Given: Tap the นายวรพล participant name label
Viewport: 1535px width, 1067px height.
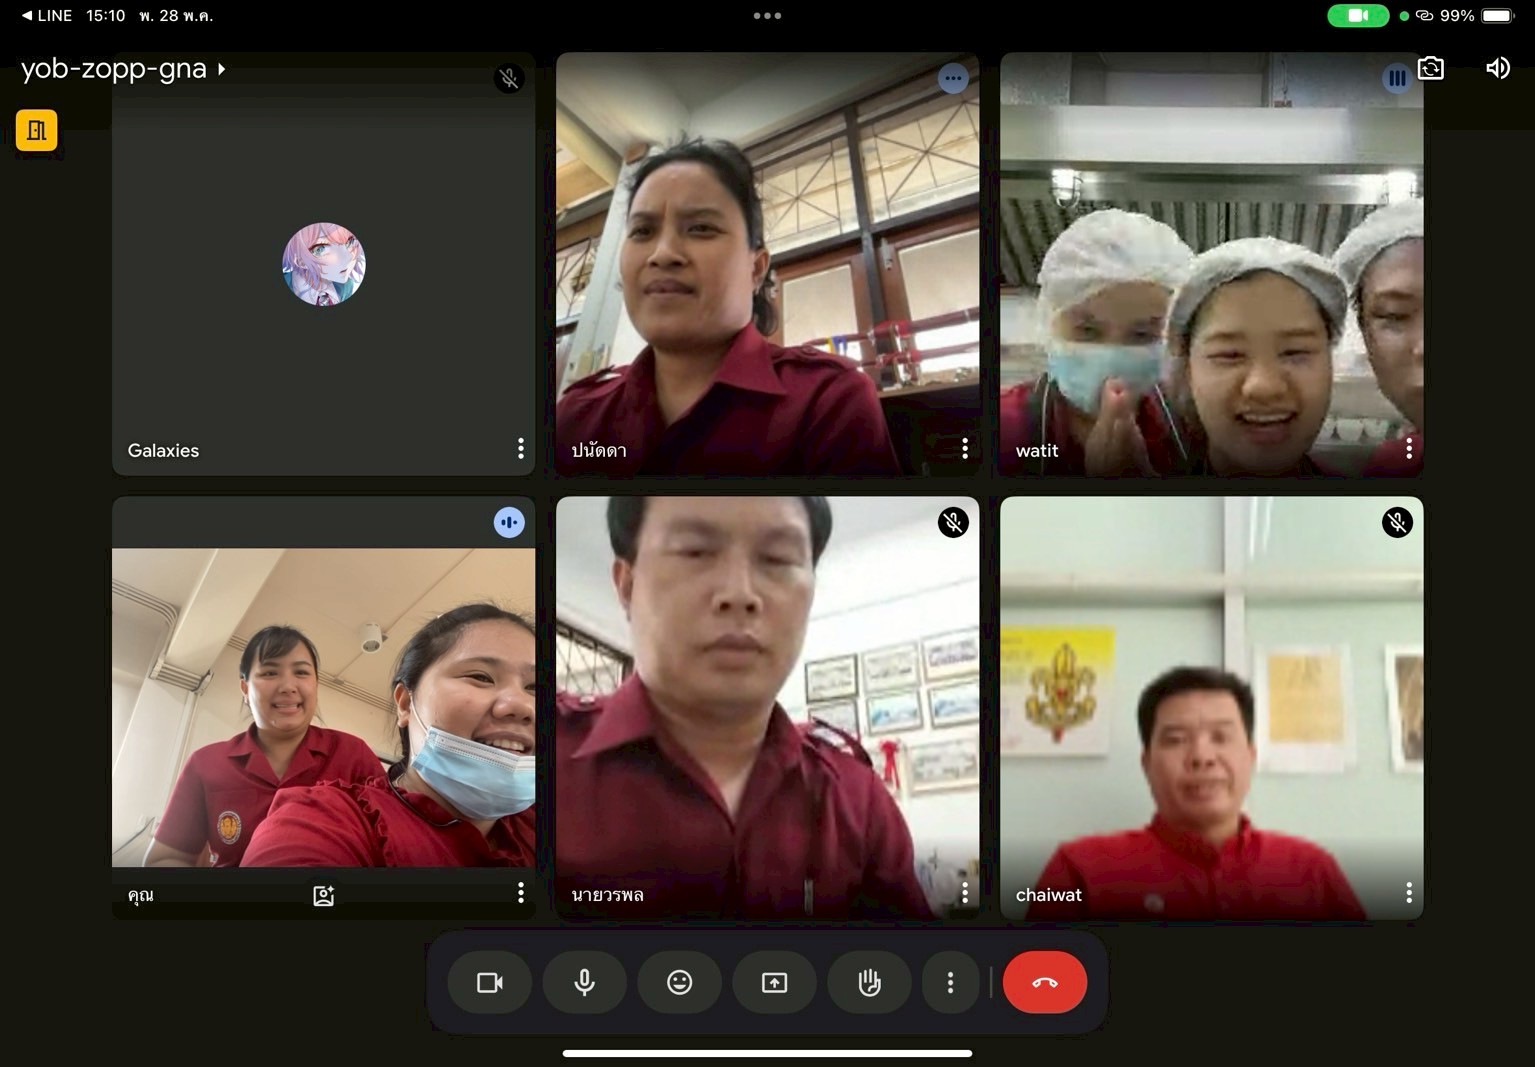Looking at the screenshot, I should tap(607, 895).
